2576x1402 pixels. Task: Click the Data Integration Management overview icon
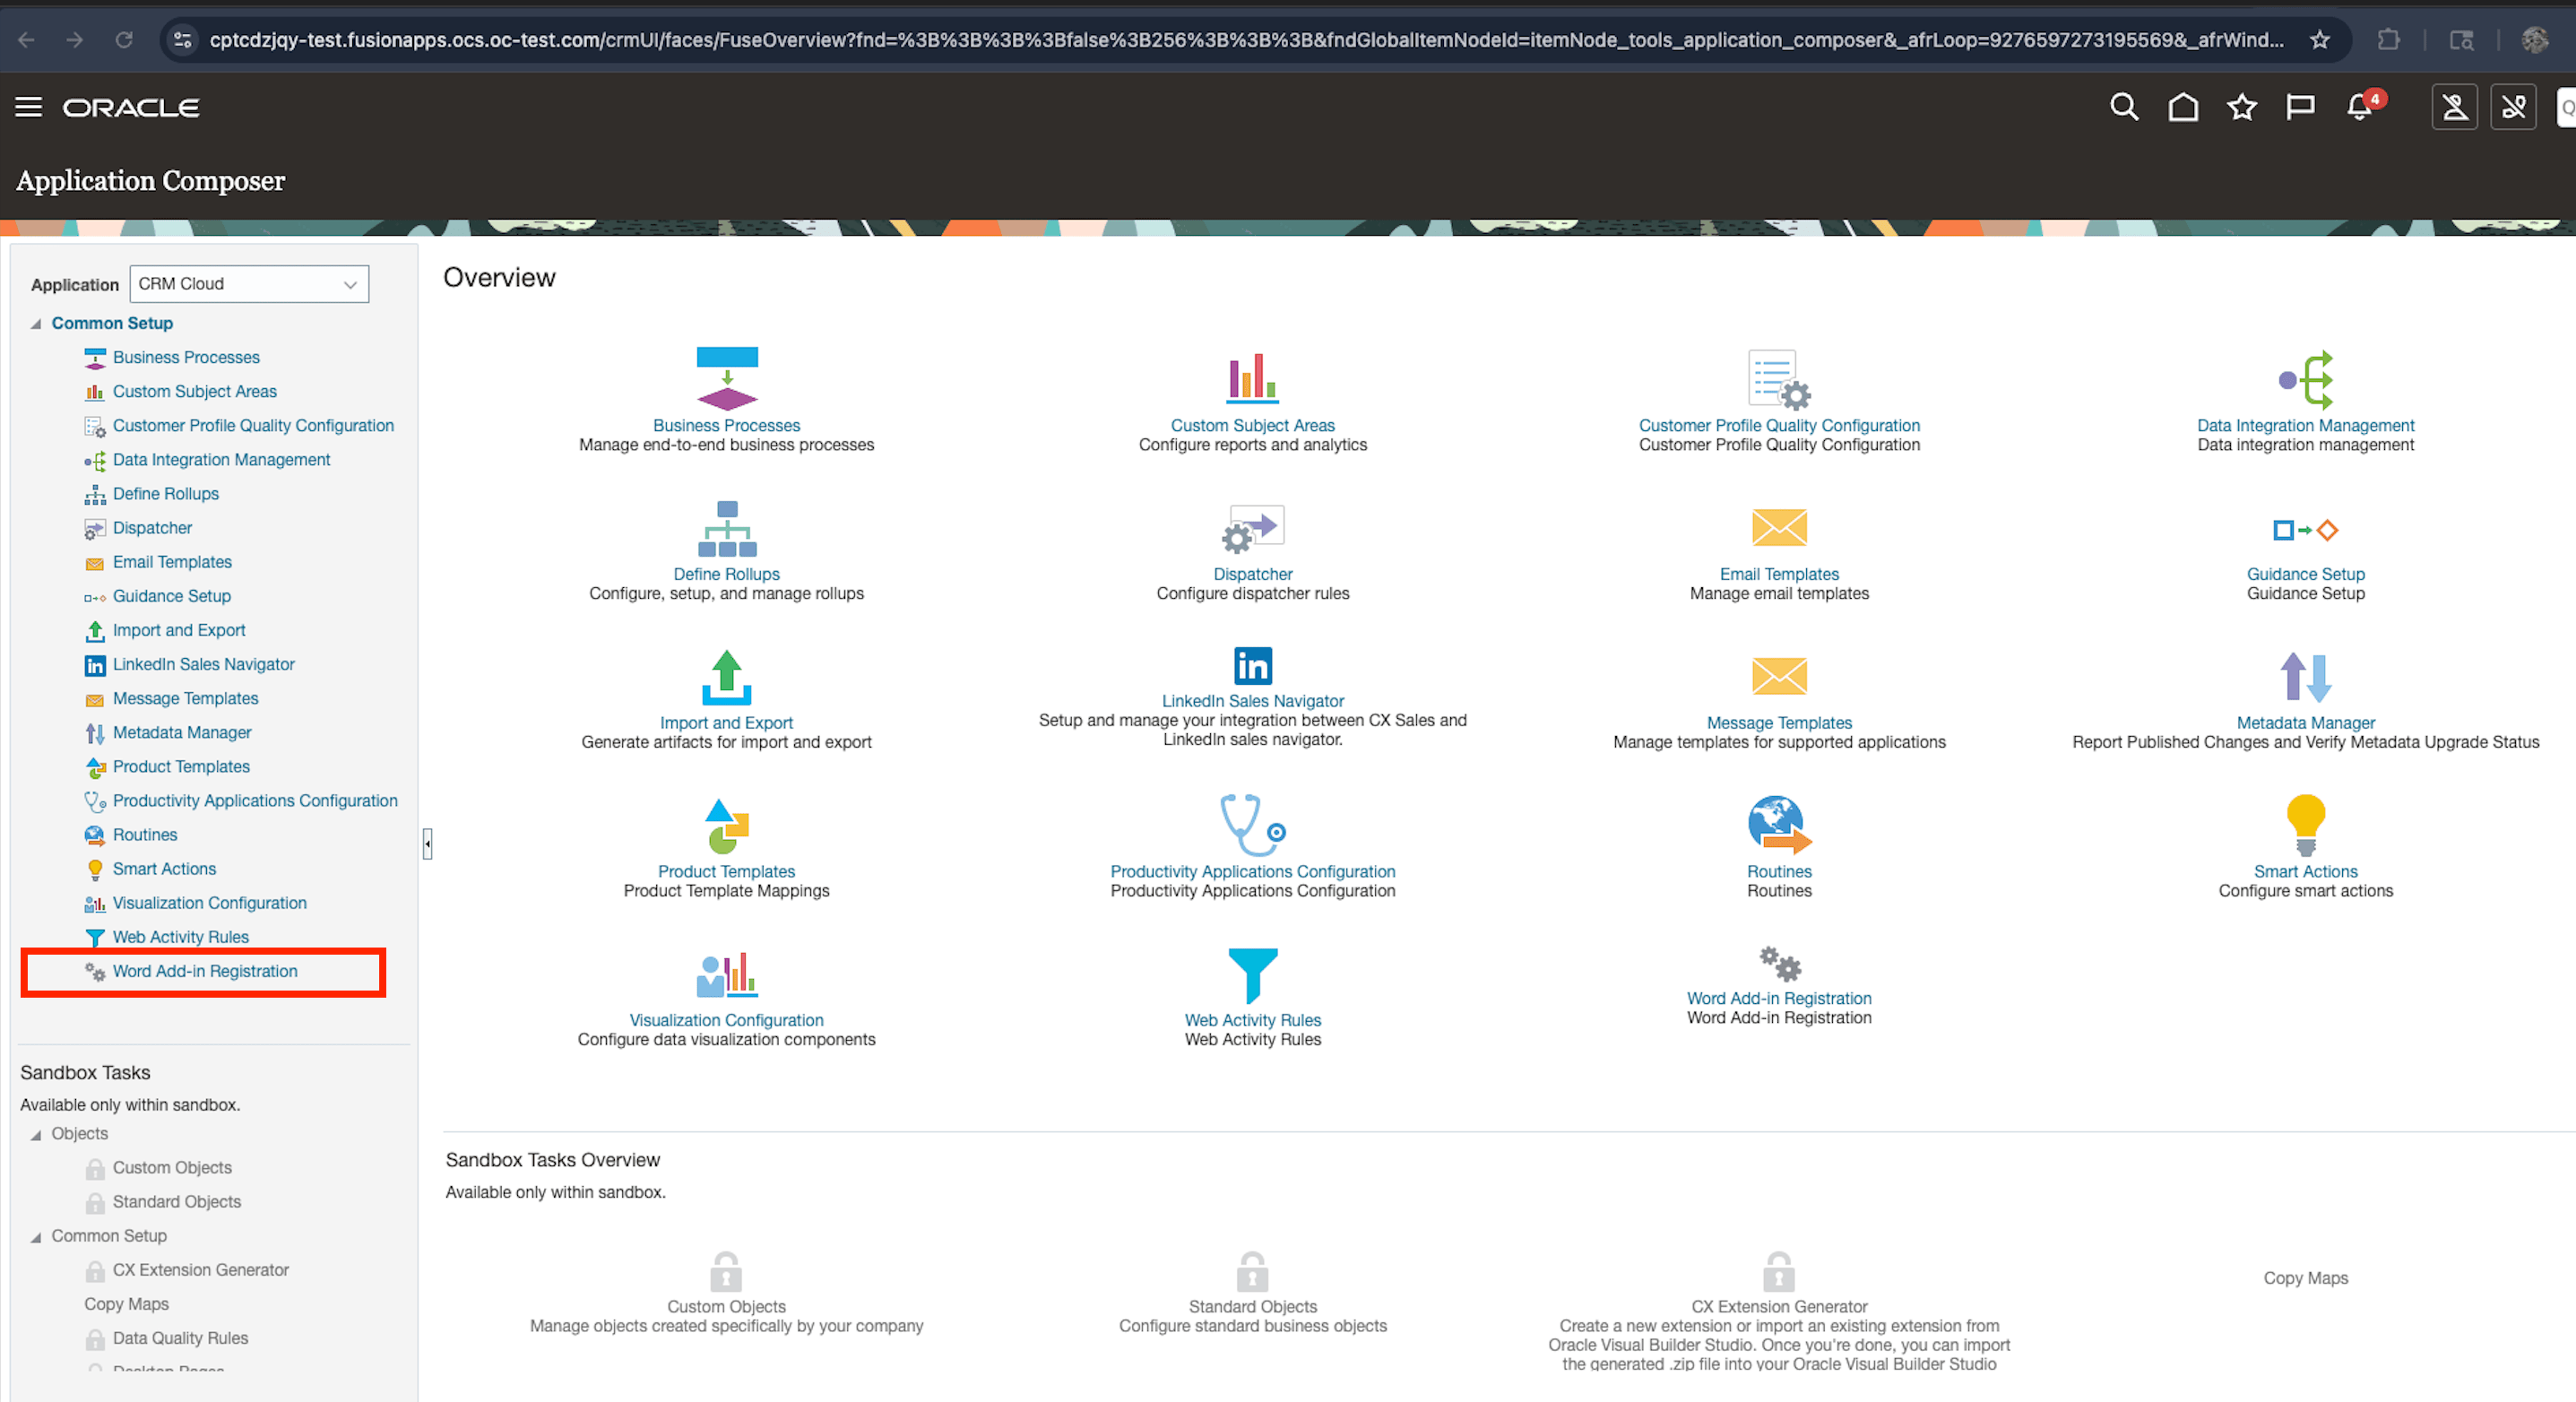click(x=2305, y=379)
